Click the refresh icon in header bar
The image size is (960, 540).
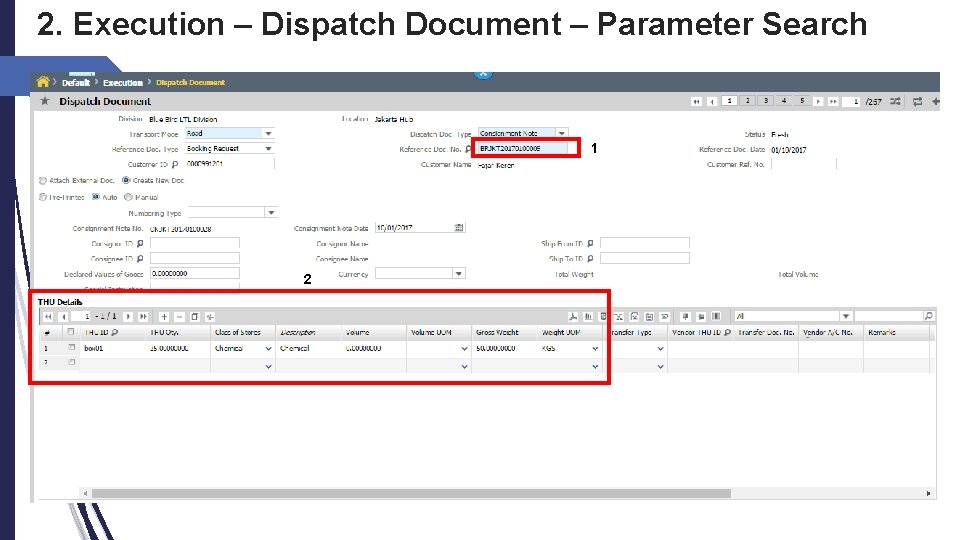[x=917, y=102]
